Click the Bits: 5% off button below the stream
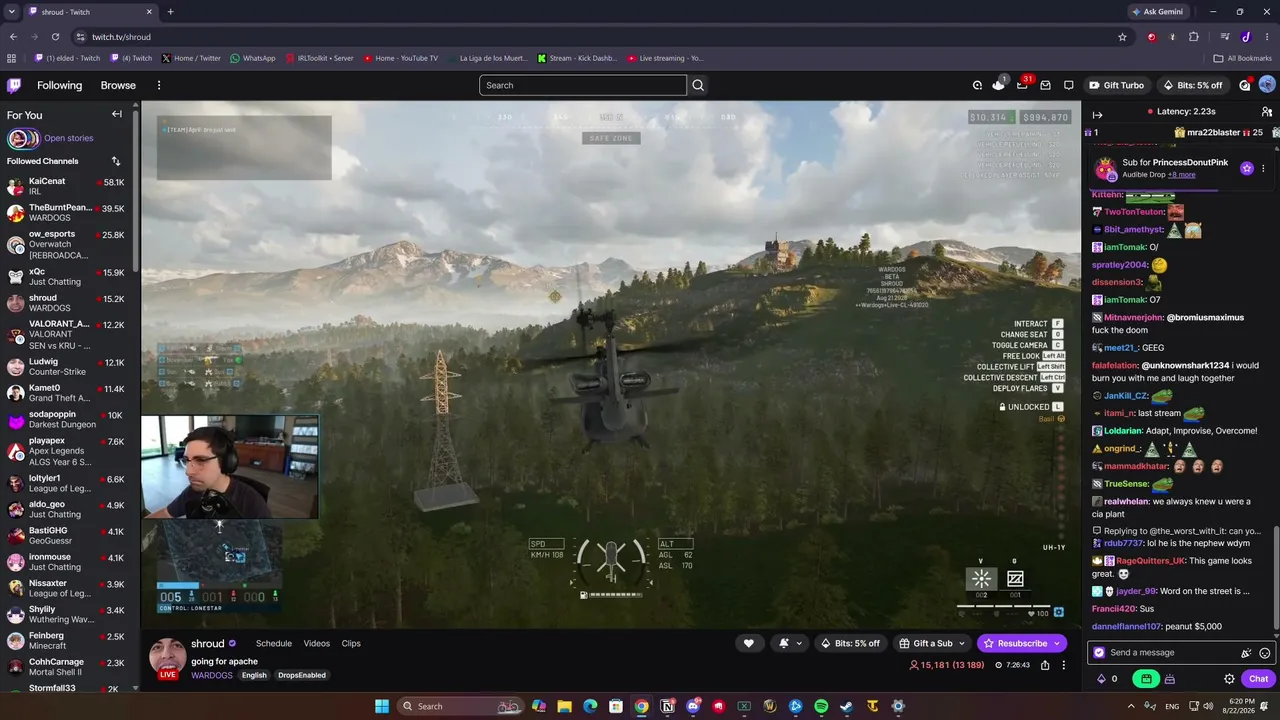Viewport: 1280px width, 720px height. tap(851, 643)
